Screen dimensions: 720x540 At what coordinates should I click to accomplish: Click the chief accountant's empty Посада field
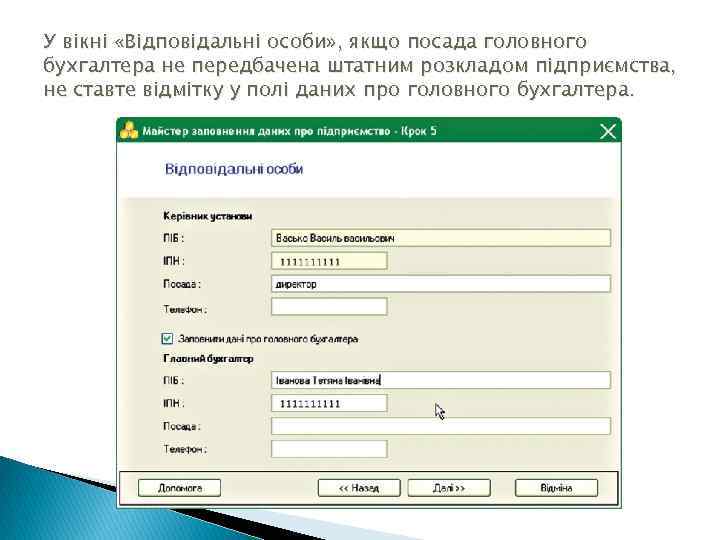pos(441,426)
